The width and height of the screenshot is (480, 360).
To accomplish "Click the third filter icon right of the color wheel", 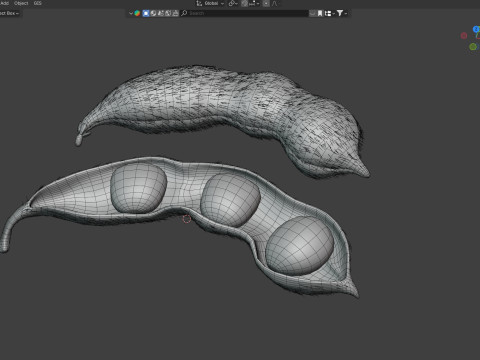I will point(161,13).
